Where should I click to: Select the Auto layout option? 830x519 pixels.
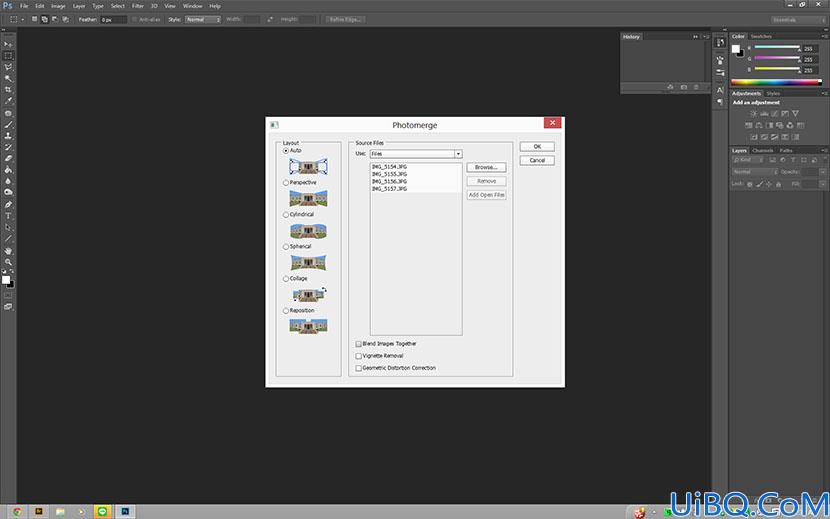point(286,151)
